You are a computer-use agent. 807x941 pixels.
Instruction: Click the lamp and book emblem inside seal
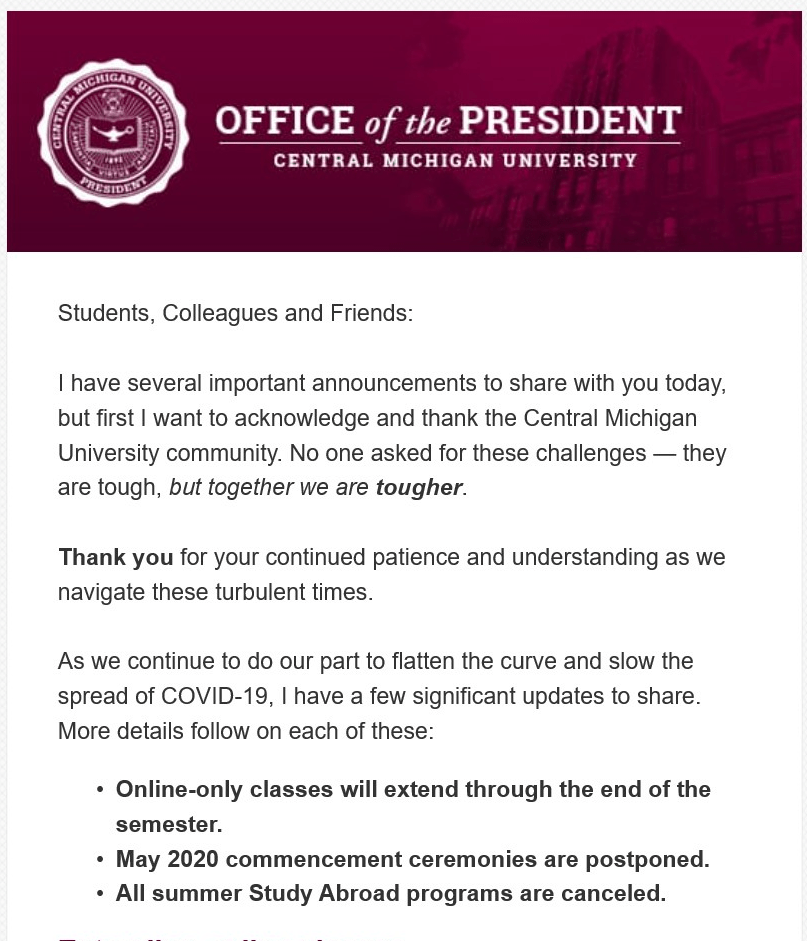pyautogui.click(x=112, y=132)
